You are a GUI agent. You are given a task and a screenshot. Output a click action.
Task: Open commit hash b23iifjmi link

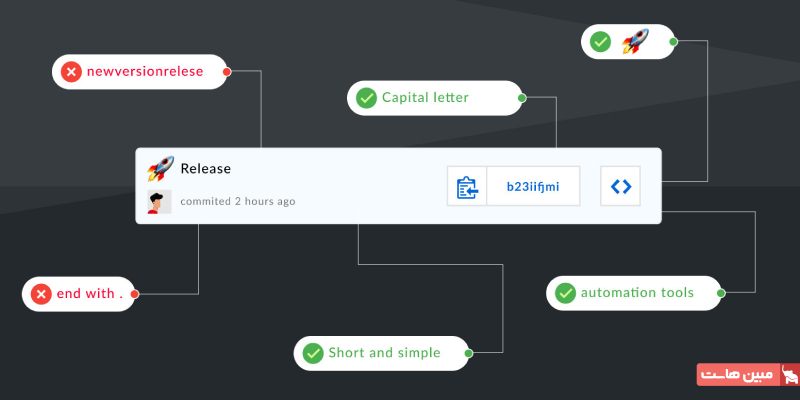[533, 187]
